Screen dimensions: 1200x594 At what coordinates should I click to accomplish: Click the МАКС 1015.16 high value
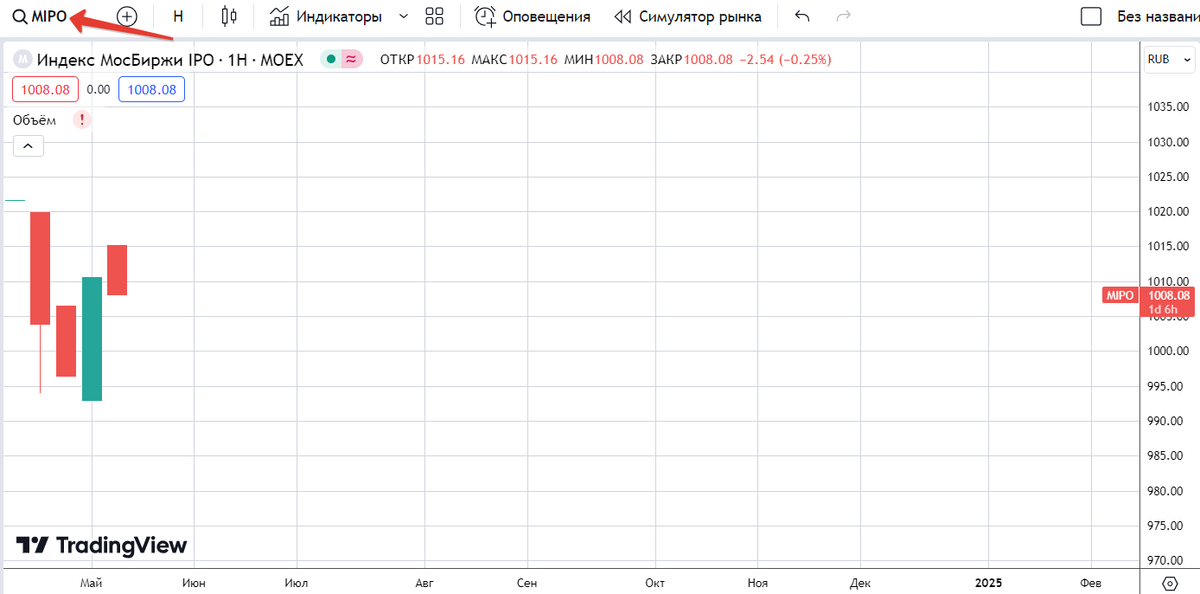[514, 60]
